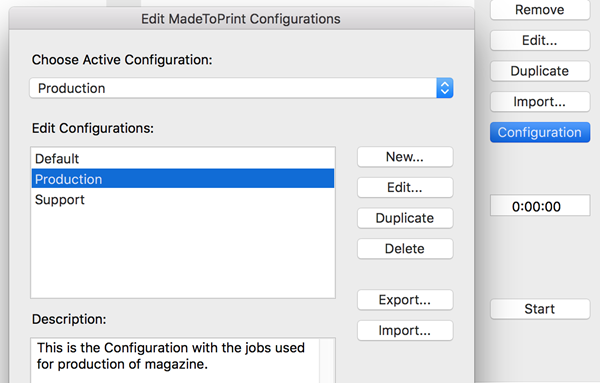Select Support in the configurations list
Image resolution: width=600 pixels, height=383 pixels.
(183, 199)
